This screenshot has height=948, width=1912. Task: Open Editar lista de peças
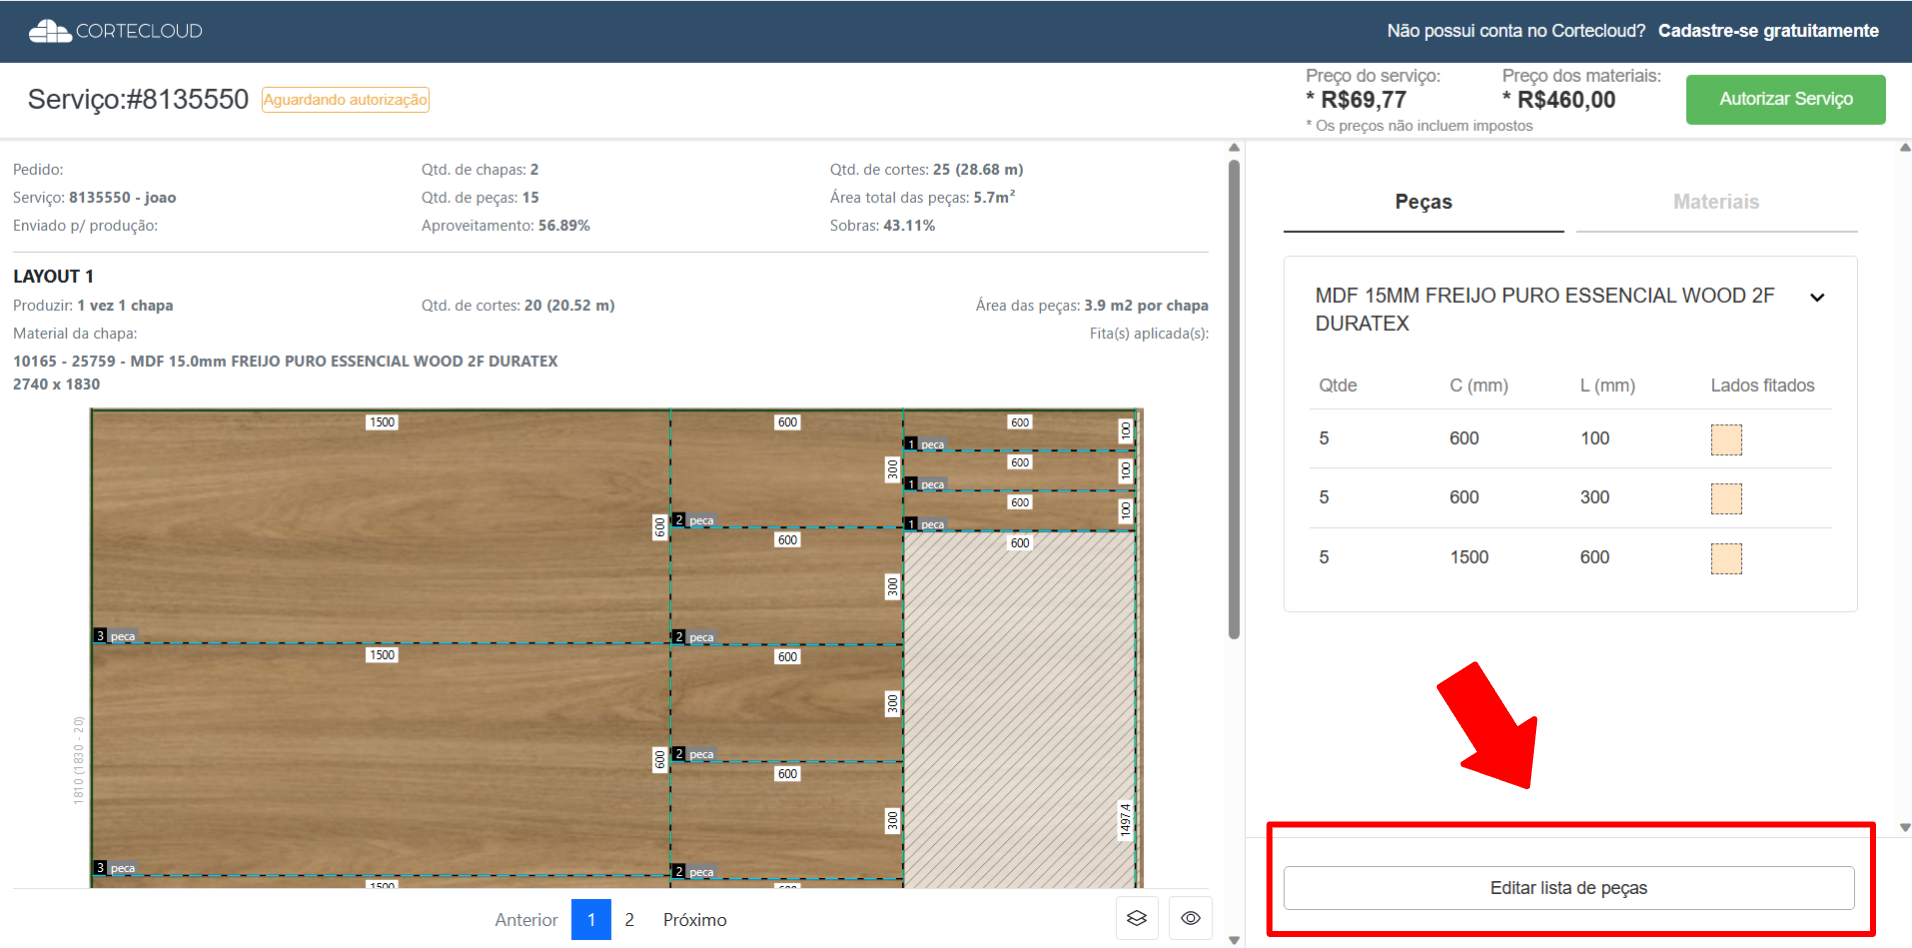click(1569, 888)
